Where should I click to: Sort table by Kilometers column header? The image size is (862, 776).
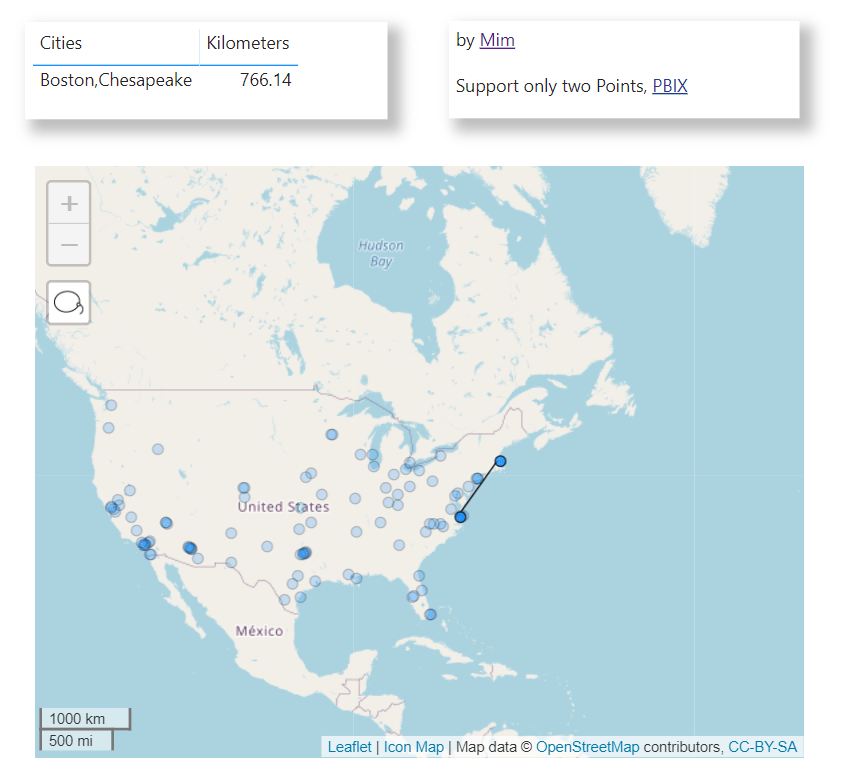coord(248,43)
